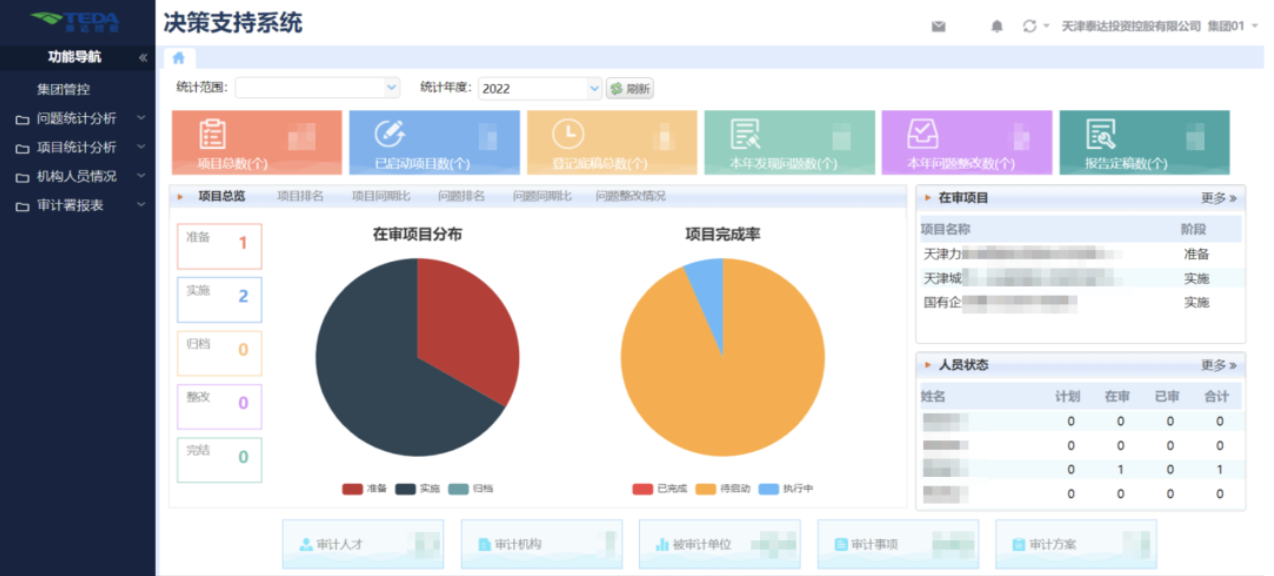Click the refresh sync icon in header
This screenshot has height=576, width=1274.
[x=1029, y=26]
